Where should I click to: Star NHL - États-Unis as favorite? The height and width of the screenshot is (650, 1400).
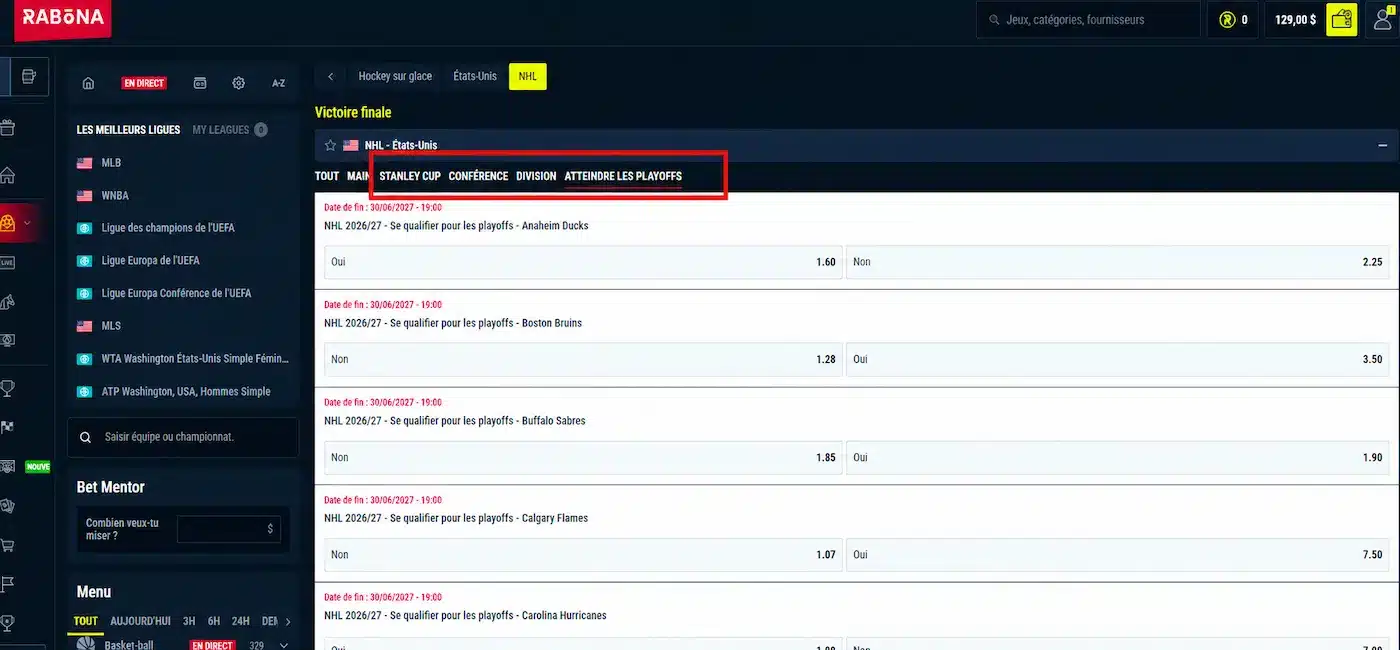pyautogui.click(x=330, y=145)
